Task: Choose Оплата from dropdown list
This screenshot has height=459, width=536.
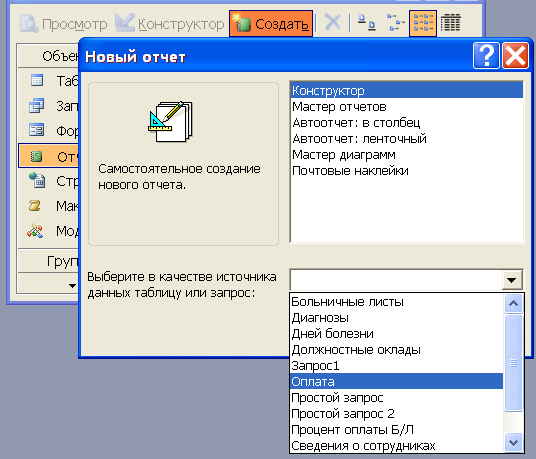Action: [397, 381]
